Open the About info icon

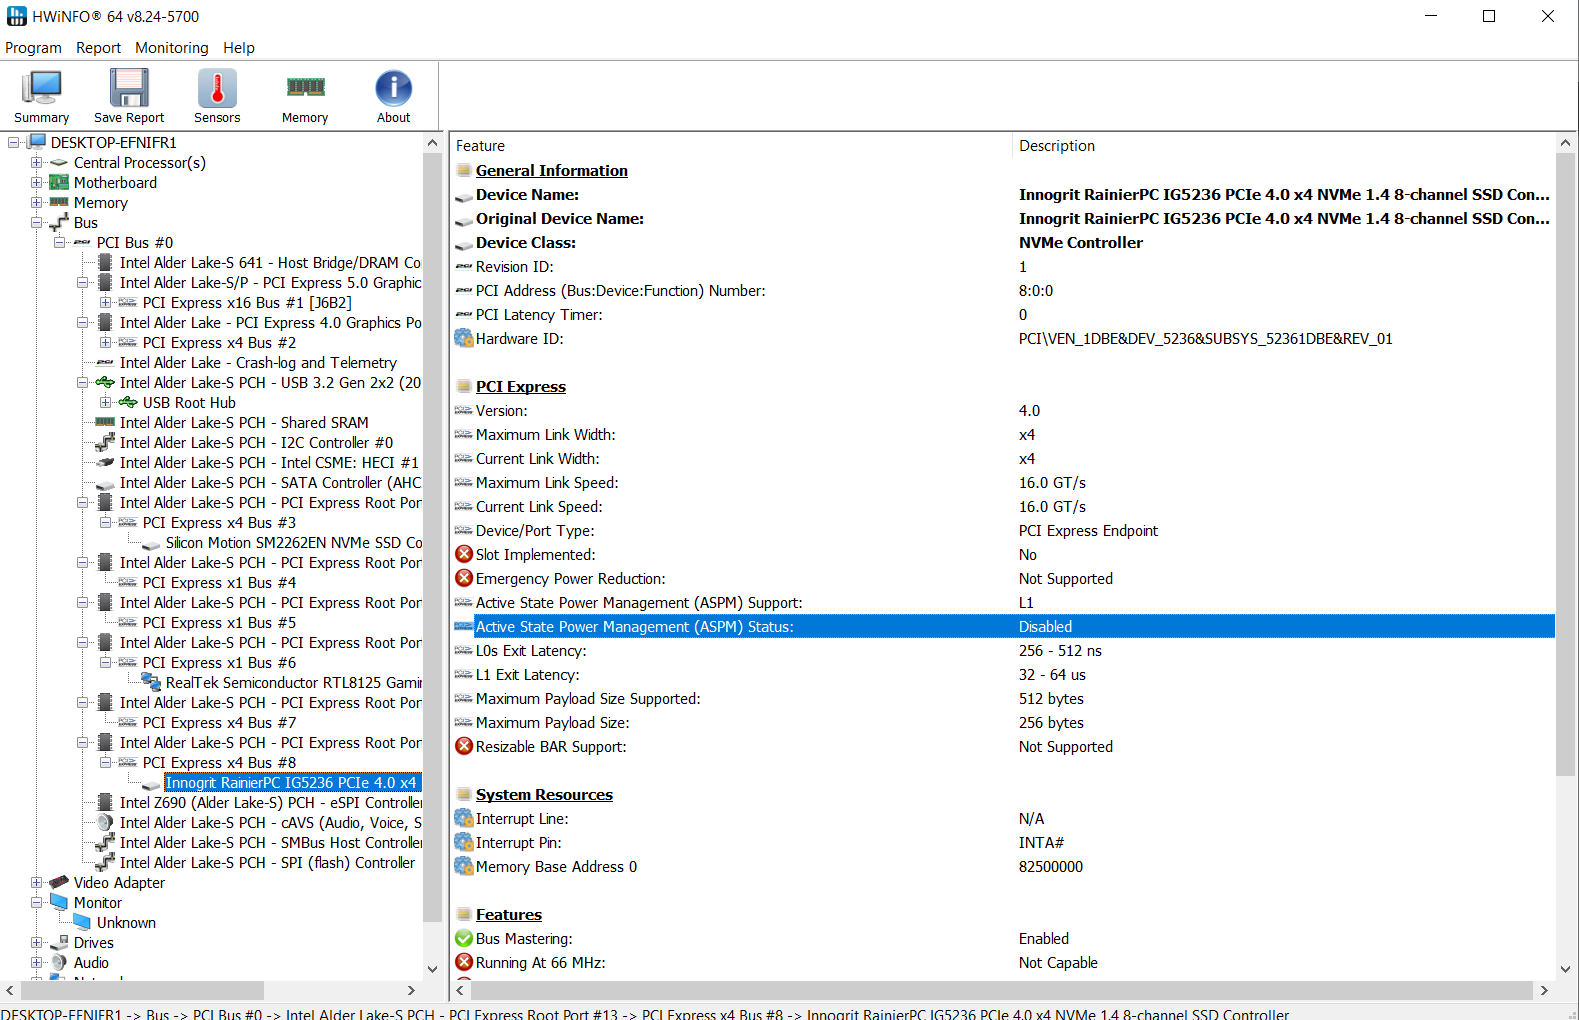(393, 88)
